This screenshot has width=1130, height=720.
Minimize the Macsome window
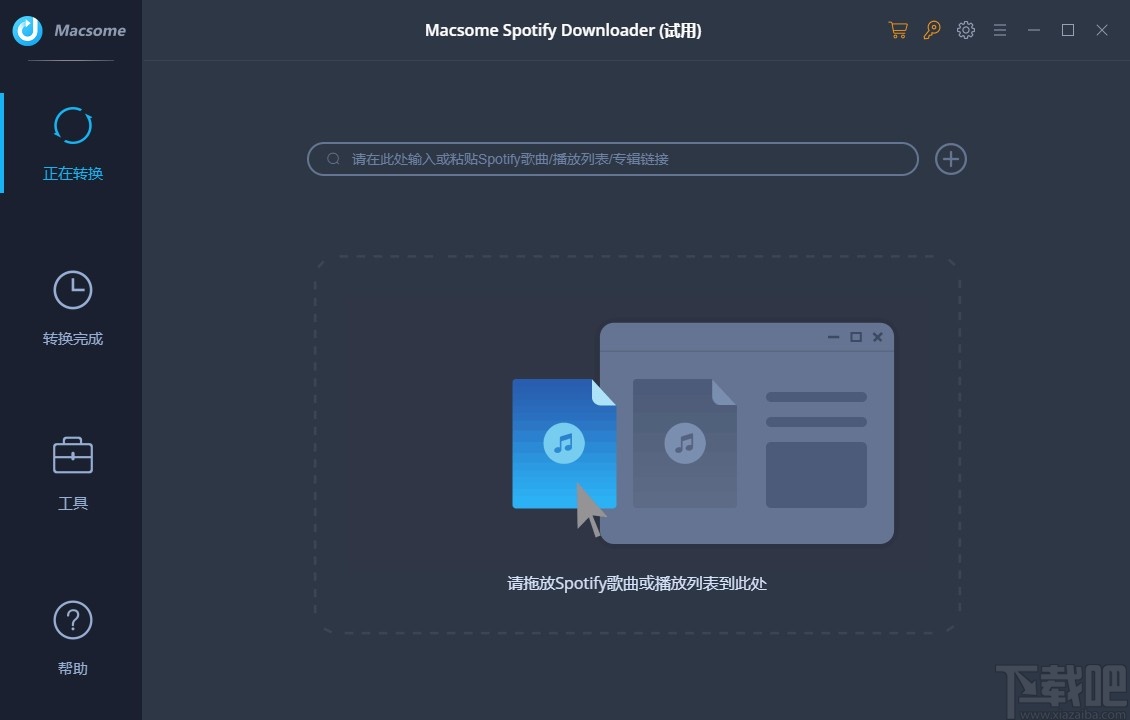click(1033, 30)
